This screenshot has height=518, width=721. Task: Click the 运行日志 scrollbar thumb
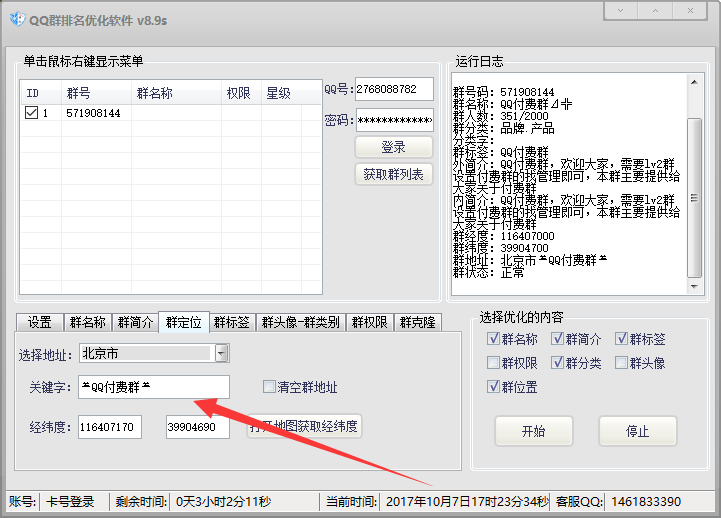tap(694, 198)
